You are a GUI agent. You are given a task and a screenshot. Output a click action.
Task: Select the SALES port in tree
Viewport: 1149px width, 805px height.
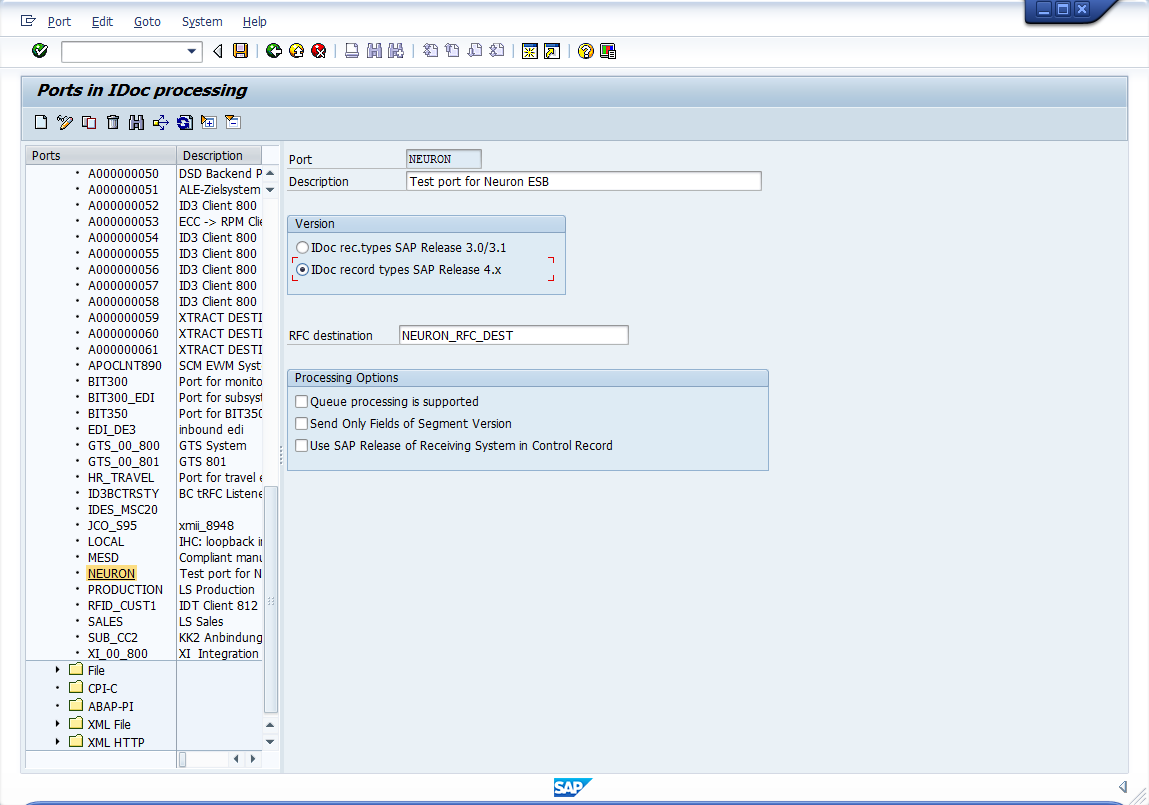pyautogui.click(x=106, y=621)
